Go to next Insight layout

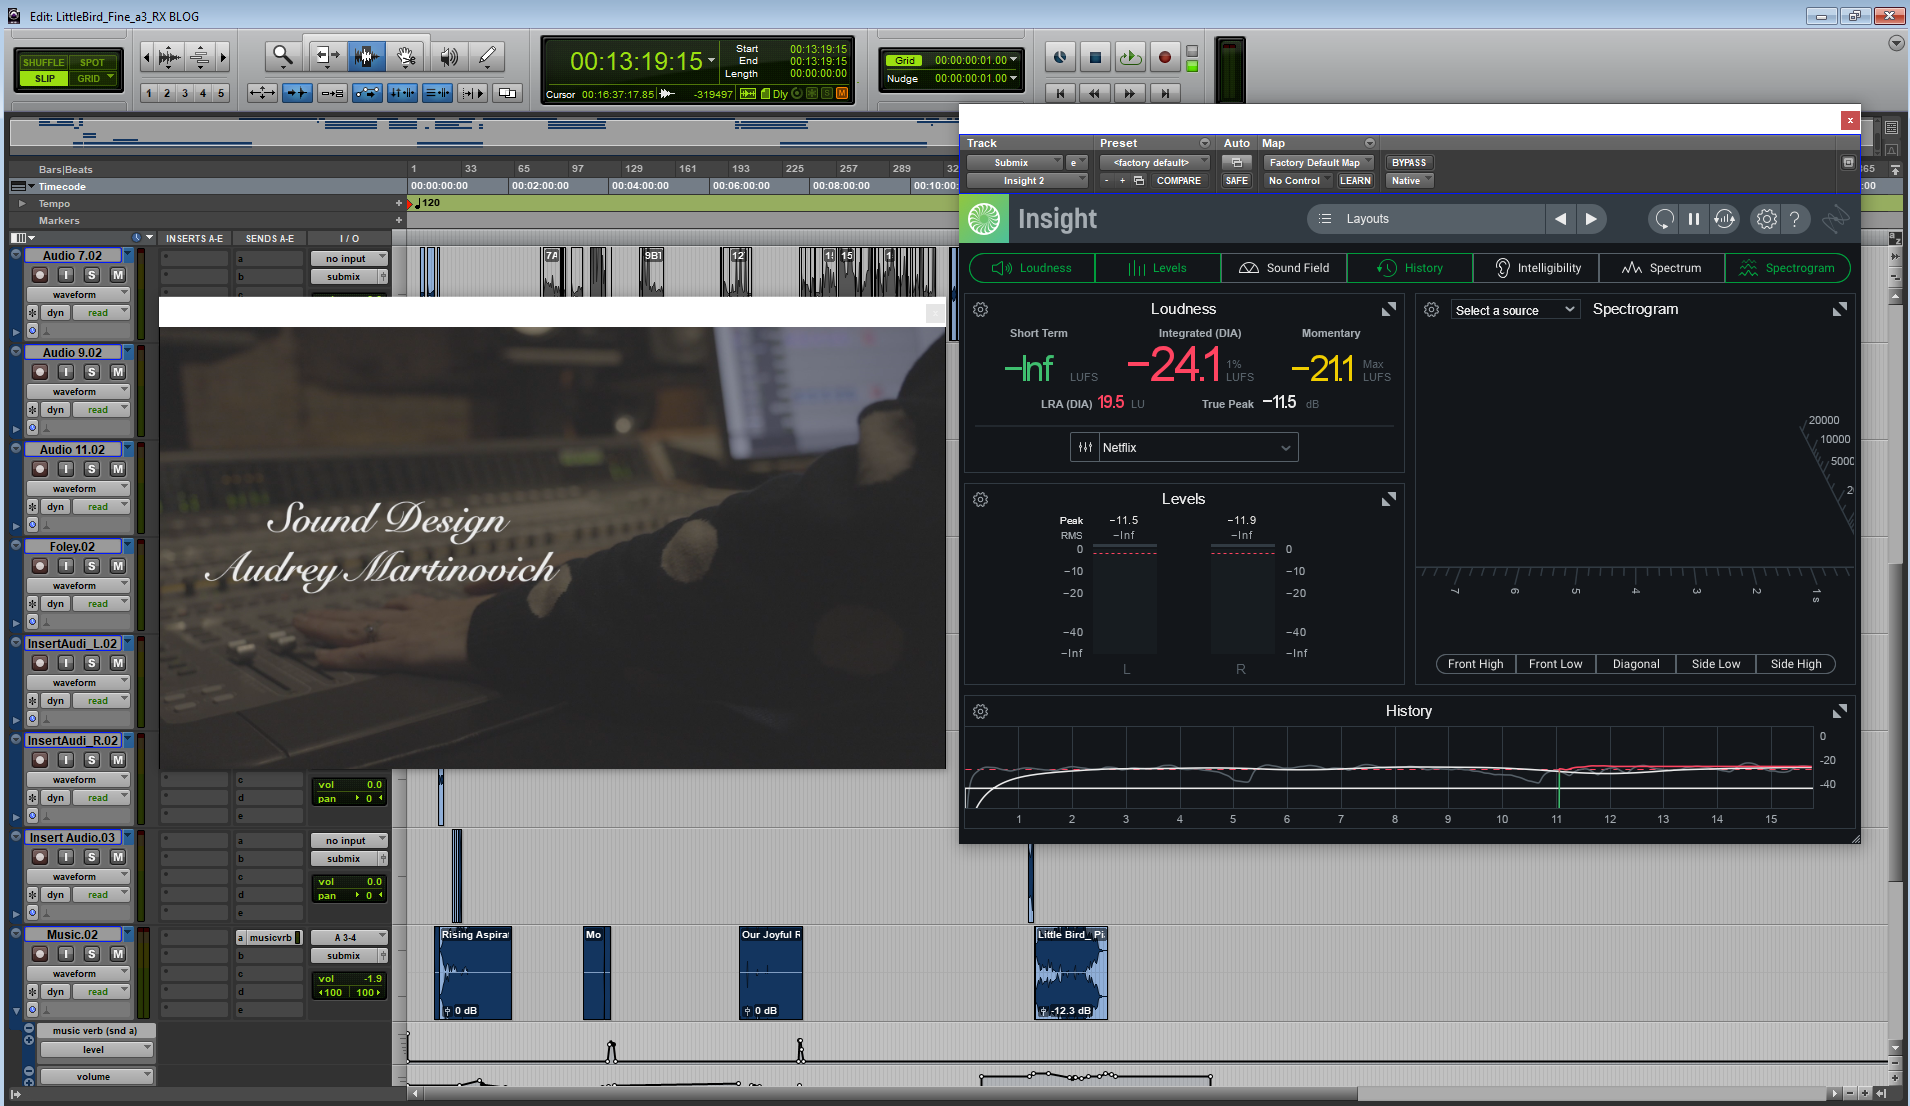tap(1591, 219)
